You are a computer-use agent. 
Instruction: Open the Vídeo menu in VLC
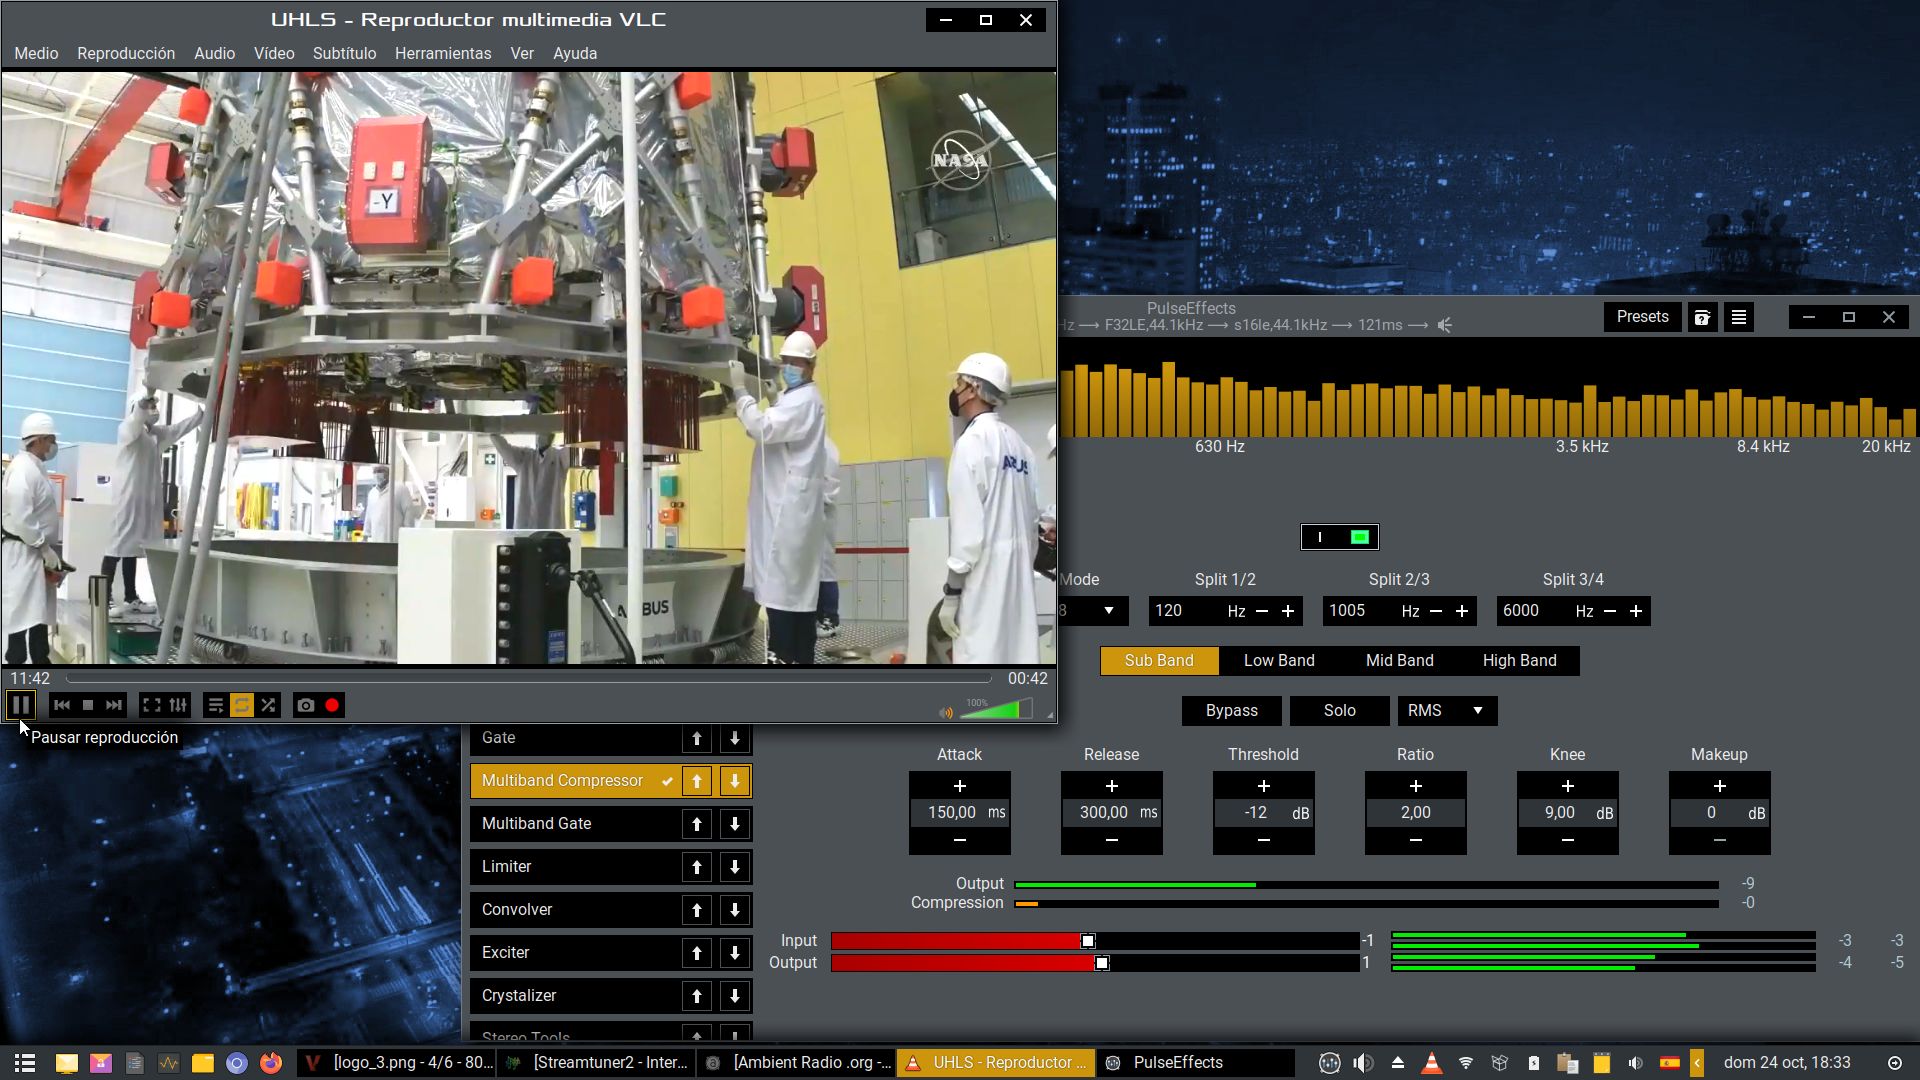pyautogui.click(x=274, y=53)
